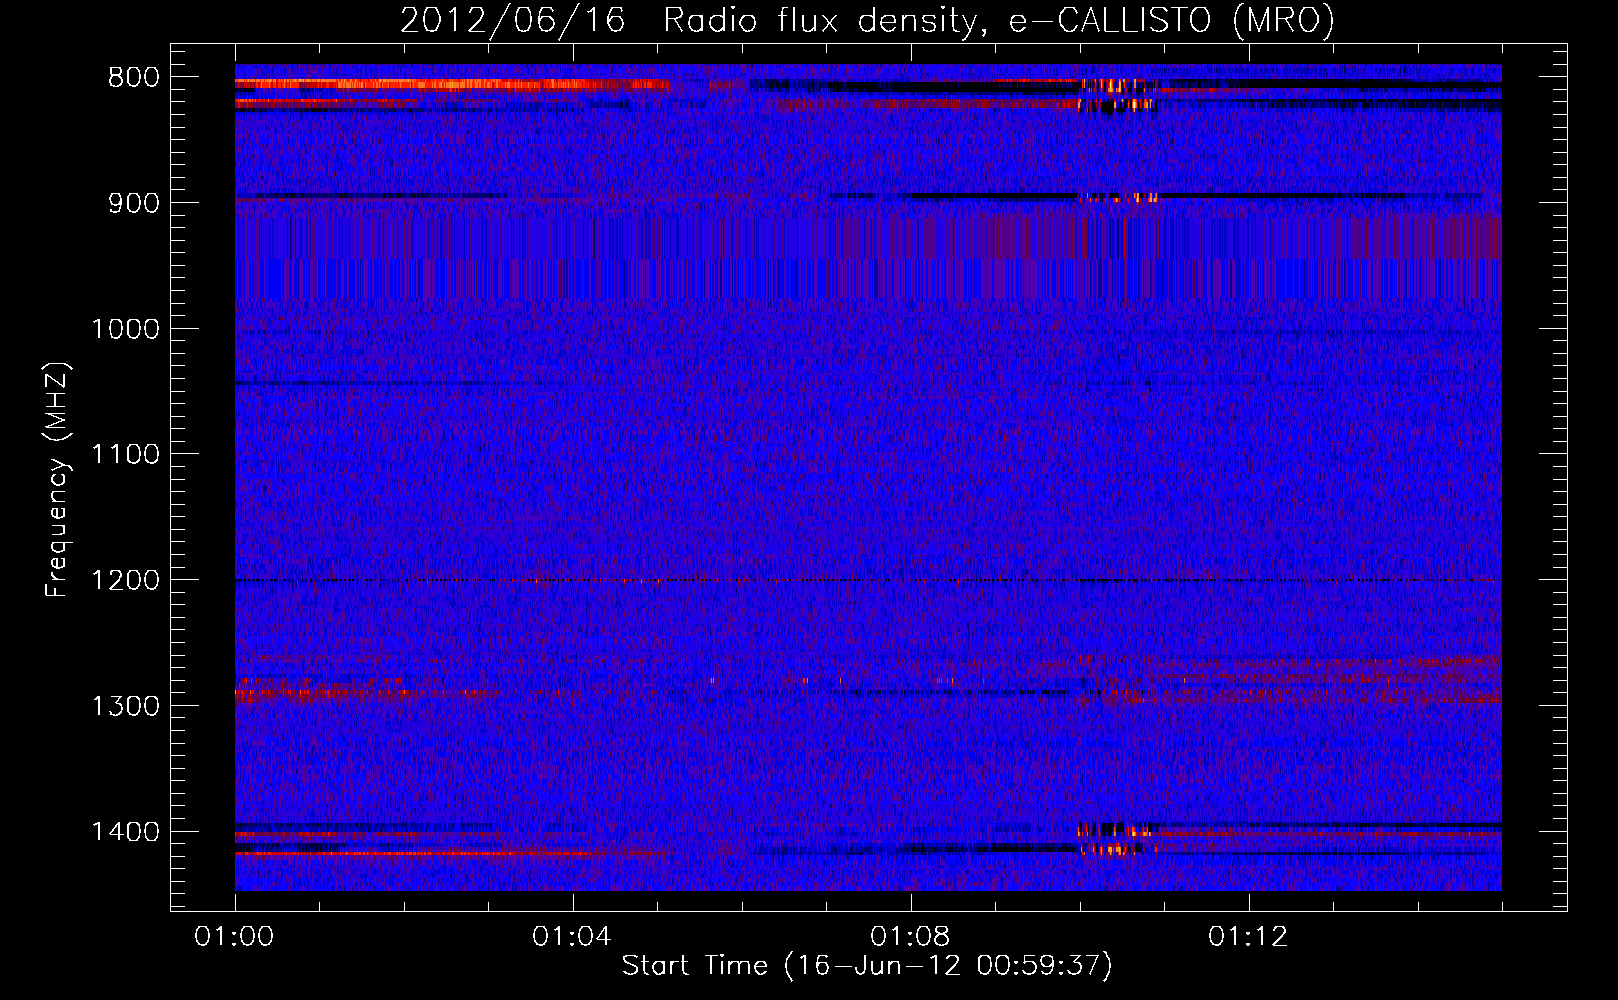Click the 1400 frequency axis label
This screenshot has height=1000, width=1618.
click(125, 832)
